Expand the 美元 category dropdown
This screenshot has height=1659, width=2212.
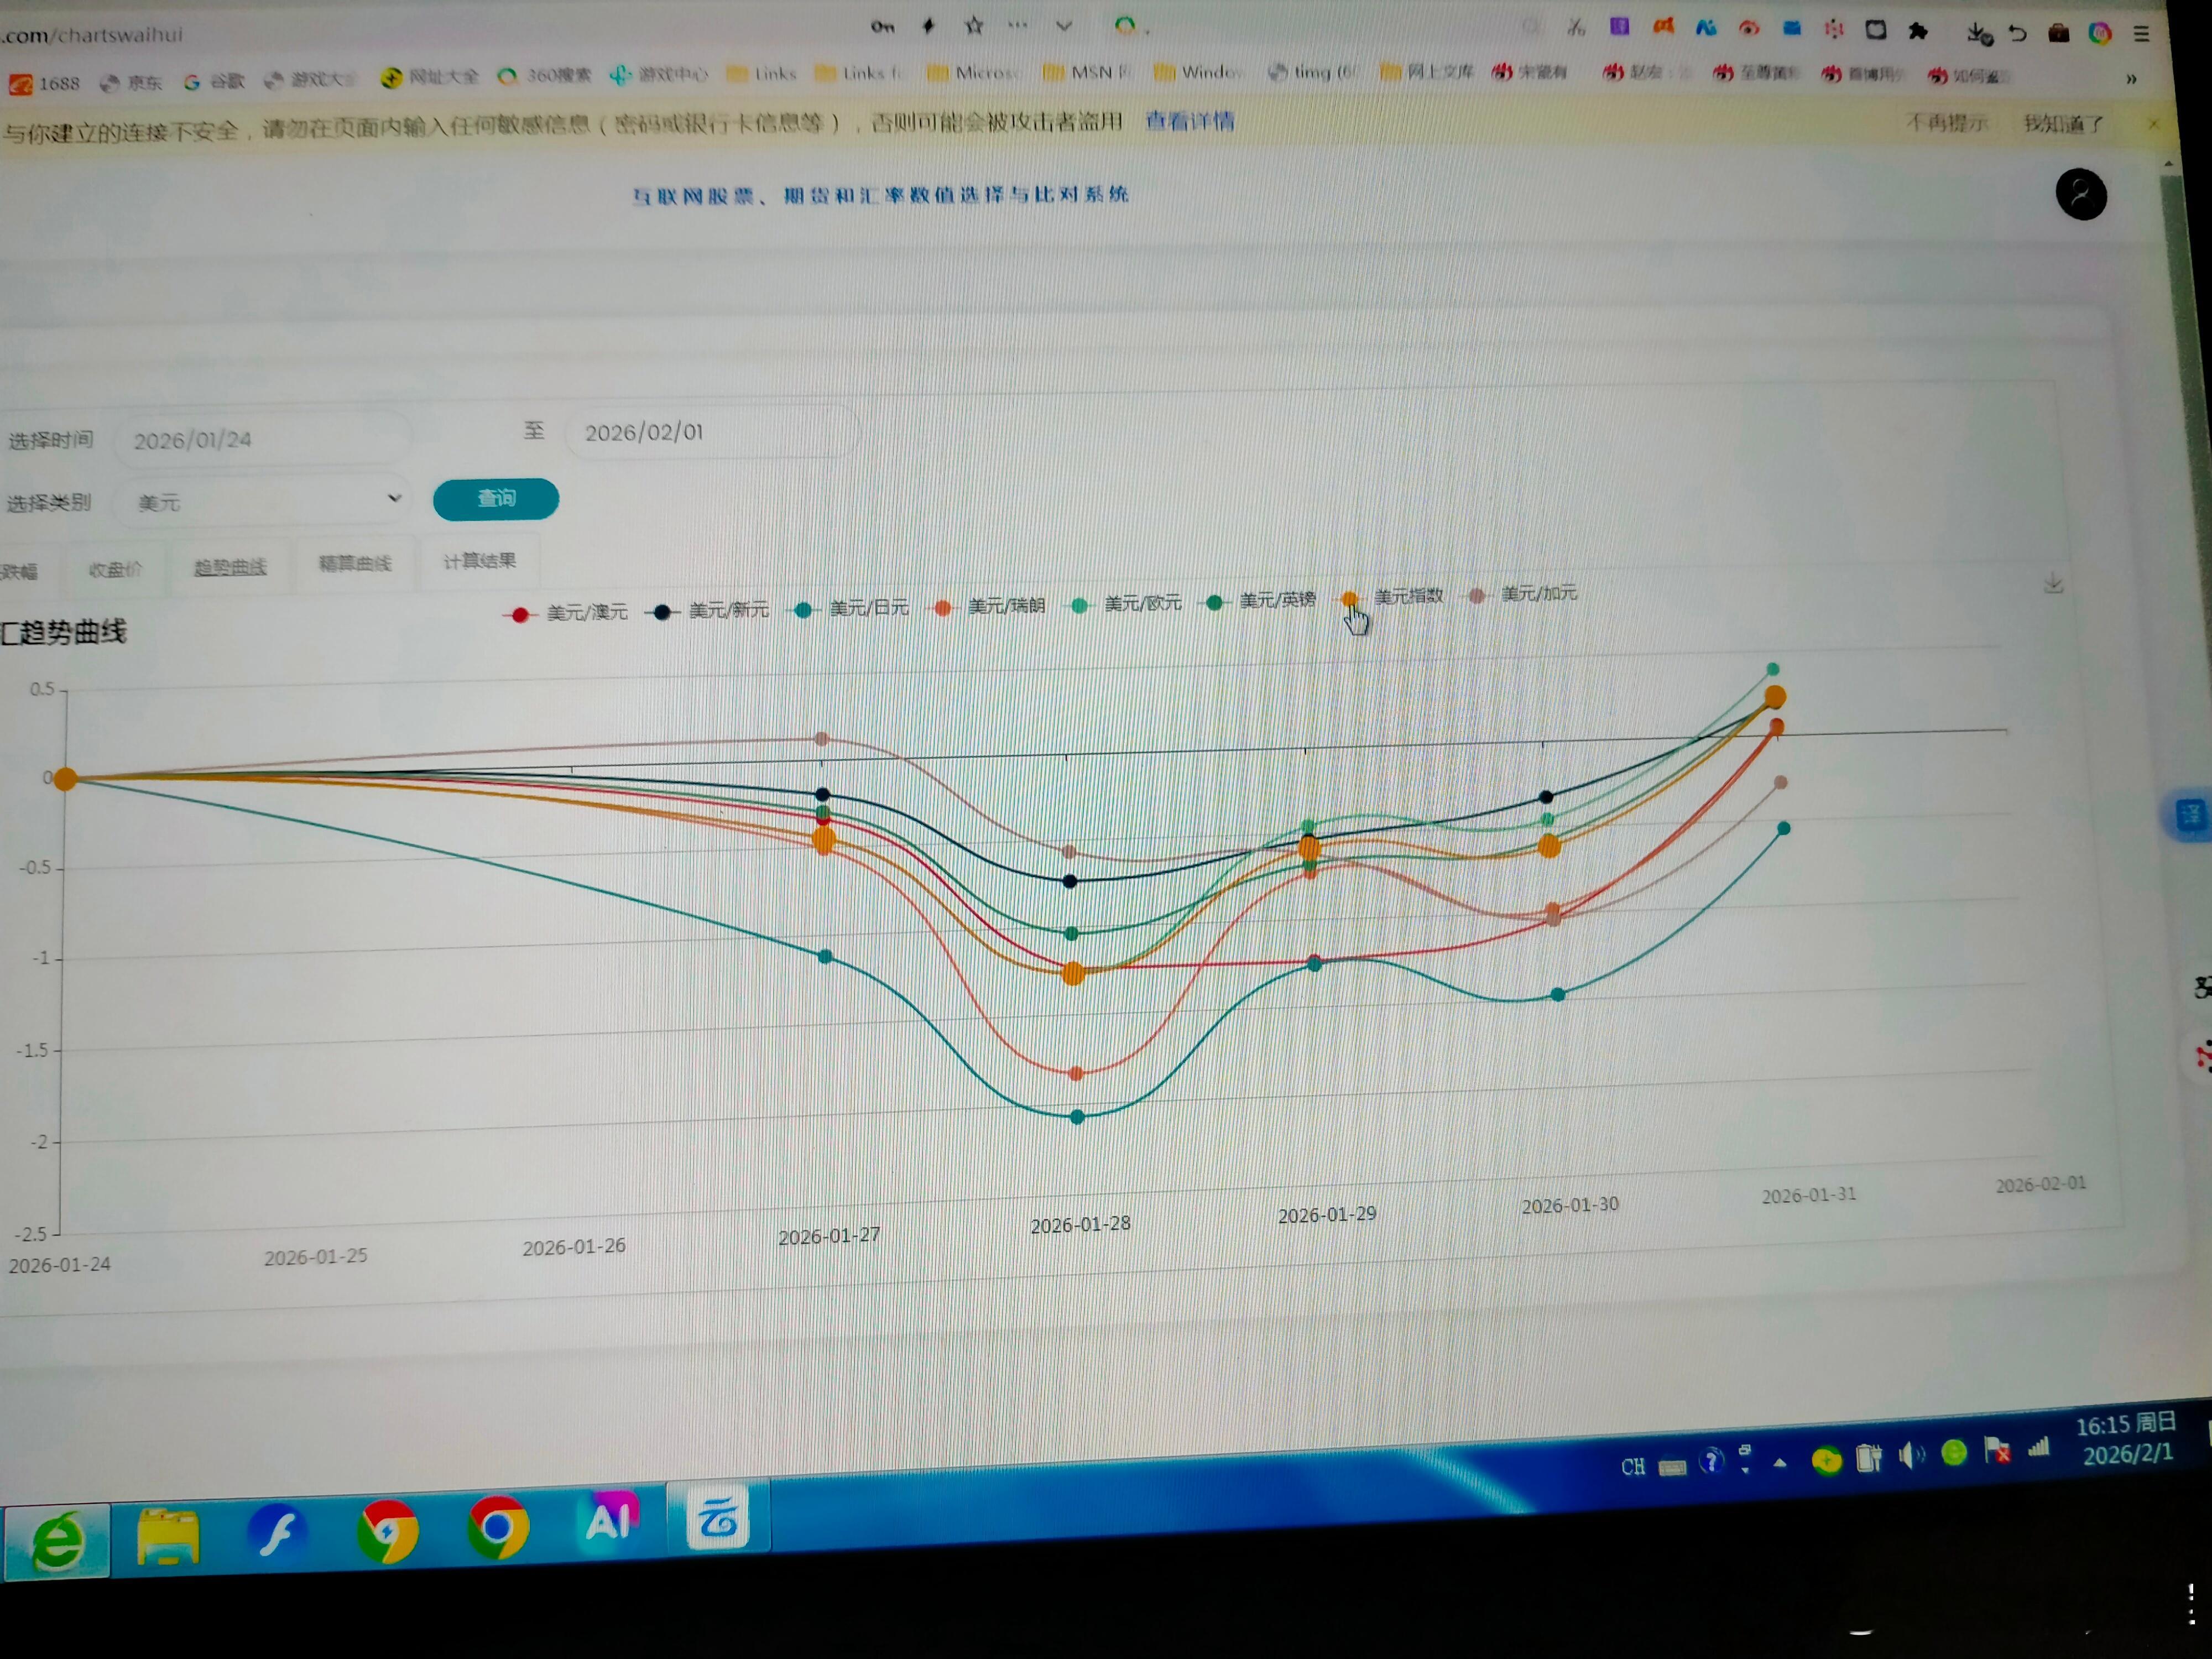click(x=394, y=498)
